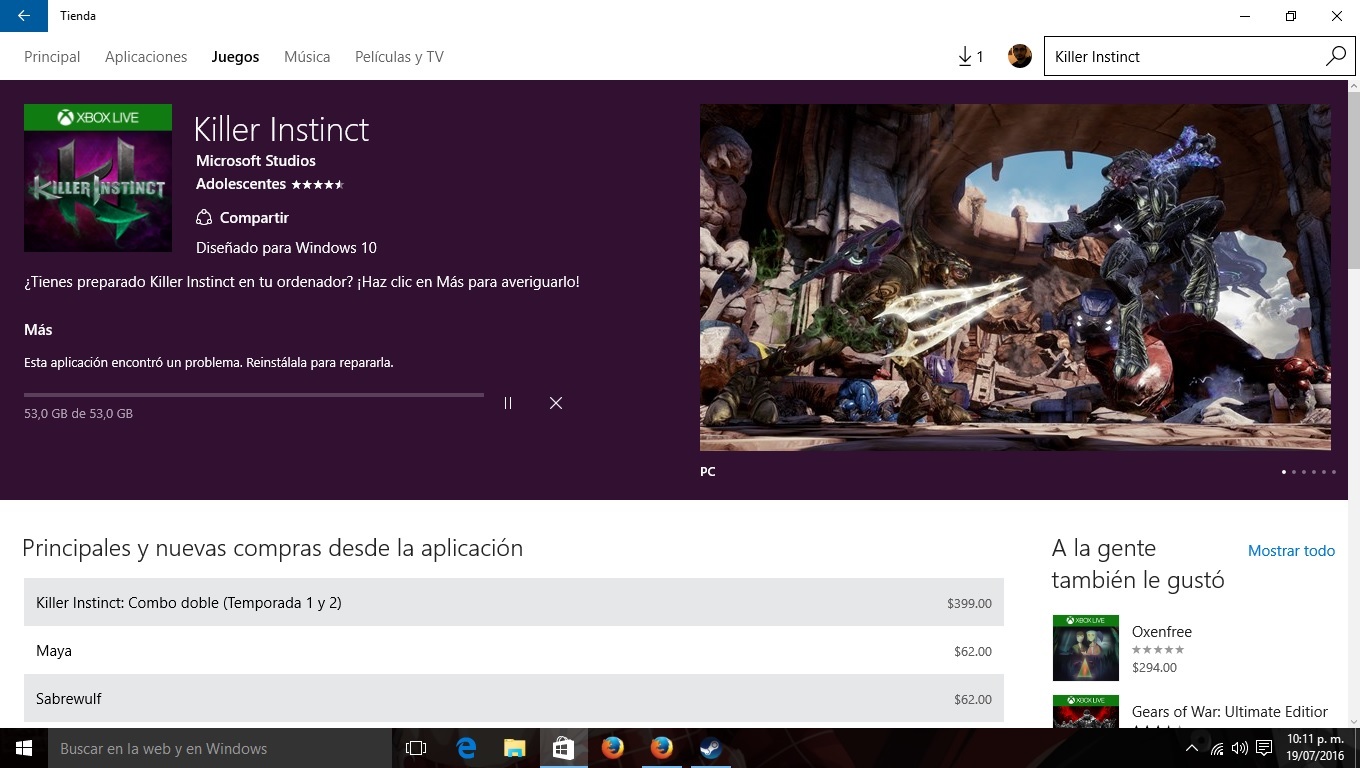Open the second Firefox taskbar icon
The height and width of the screenshot is (768, 1360).
click(x=661, y=748)
